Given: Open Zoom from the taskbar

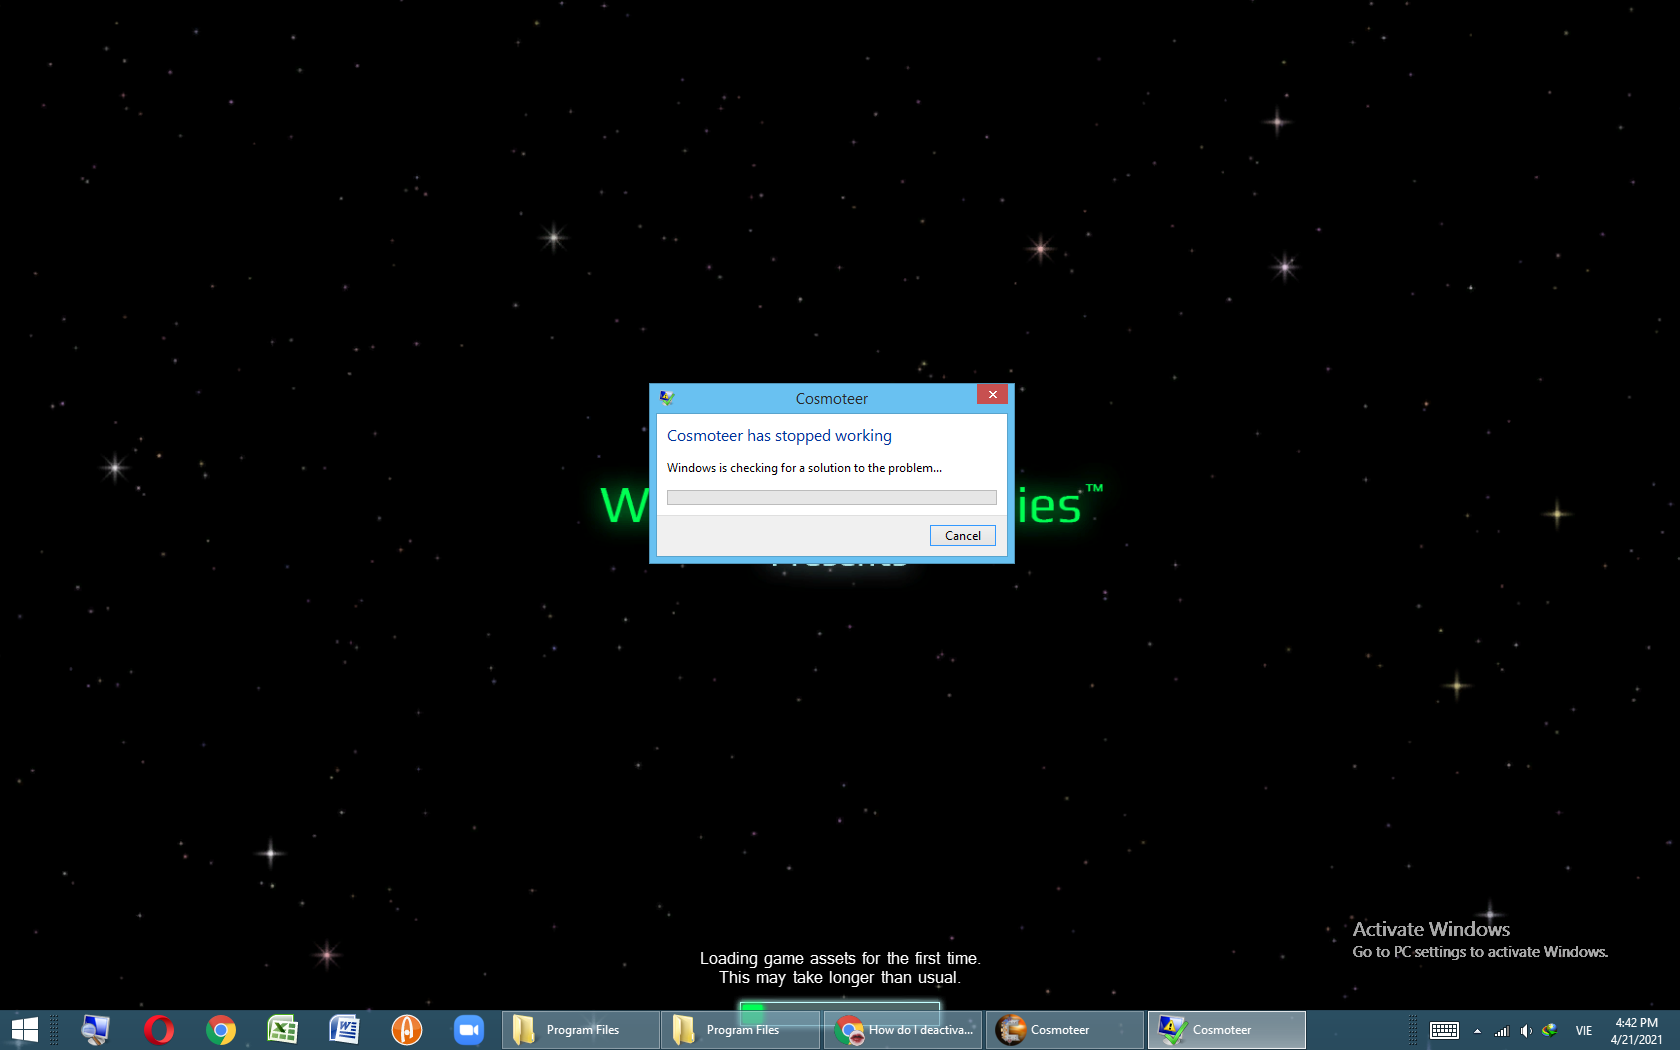Looking at the screenshot, I should click(x=468, y=1030).
